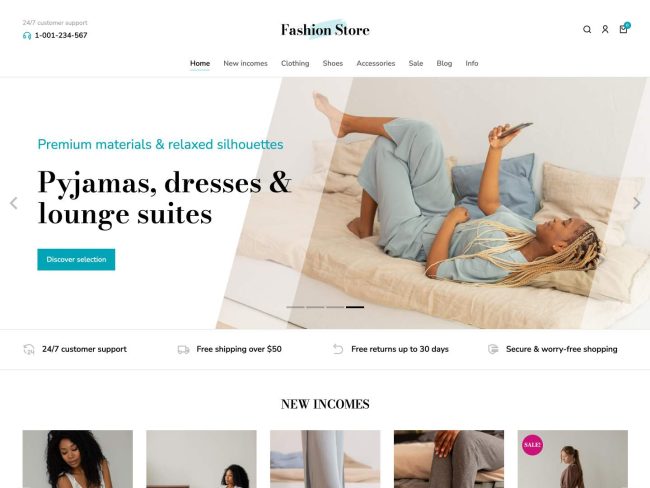Advance to next slide with right arrow
Viewport: 650px width, 488px height.
636,203
